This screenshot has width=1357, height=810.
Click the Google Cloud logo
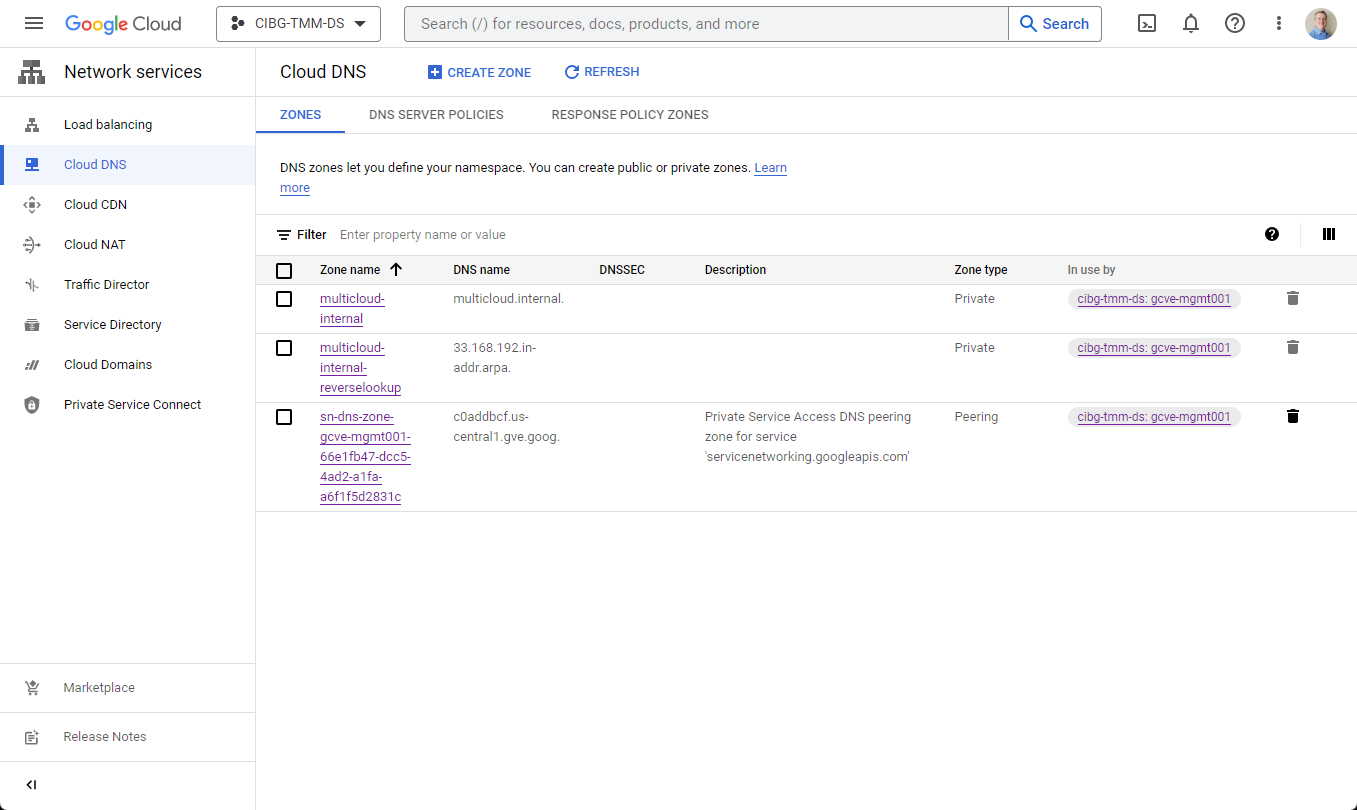tap(123, 24)
